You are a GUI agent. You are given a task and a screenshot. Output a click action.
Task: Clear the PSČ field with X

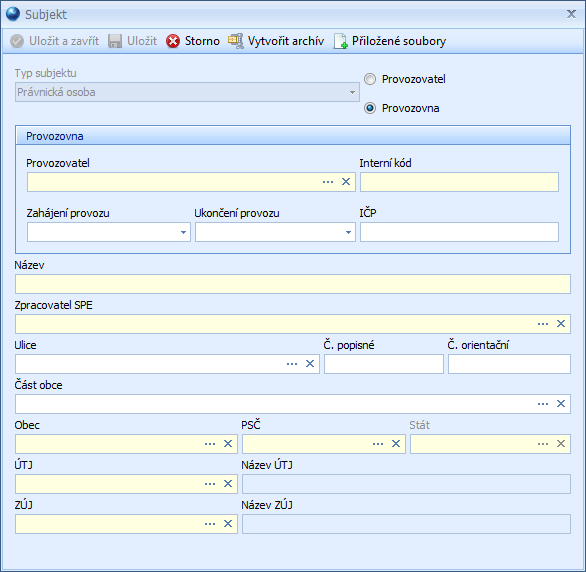(396, 444)
